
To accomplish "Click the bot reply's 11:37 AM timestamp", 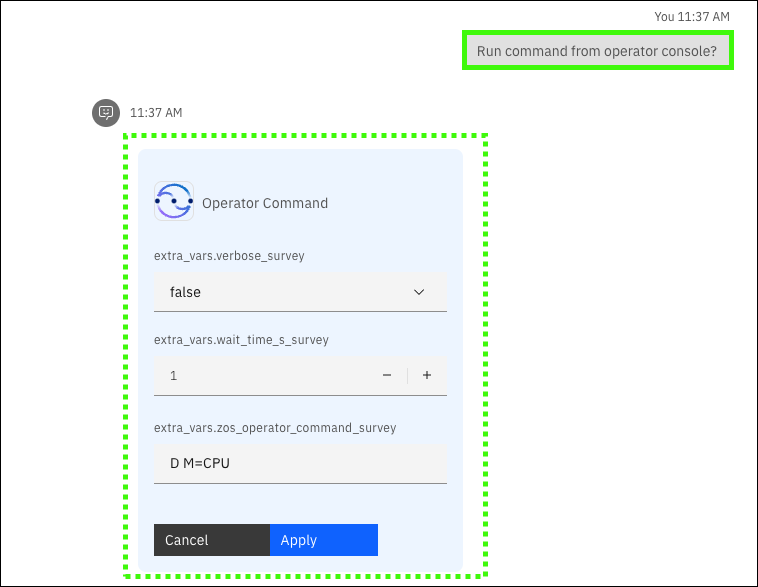I will (x=156, y=113).
